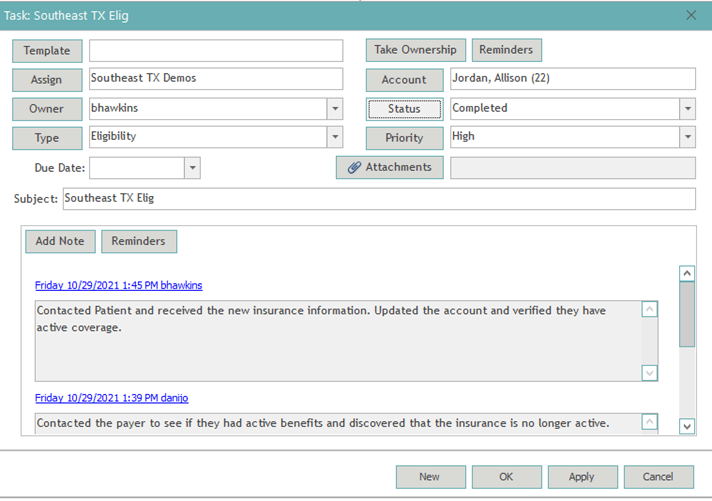Click the Template button
Screen dimensions: 712x501
point(47,51)
